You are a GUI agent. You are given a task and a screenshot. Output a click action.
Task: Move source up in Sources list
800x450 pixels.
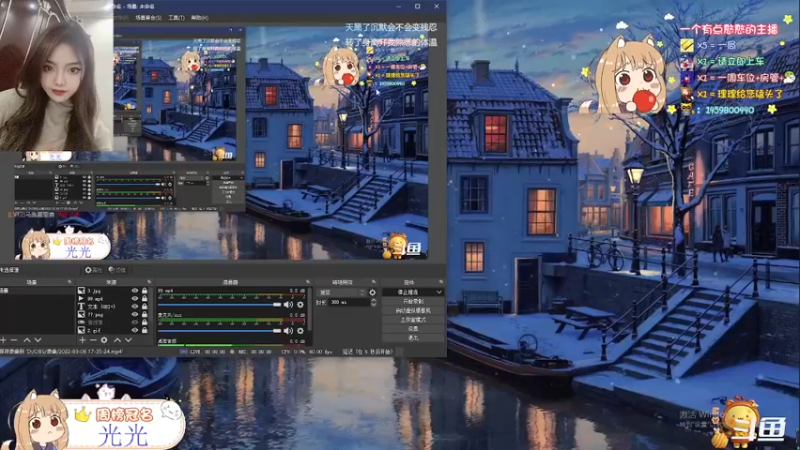[117, 340]
